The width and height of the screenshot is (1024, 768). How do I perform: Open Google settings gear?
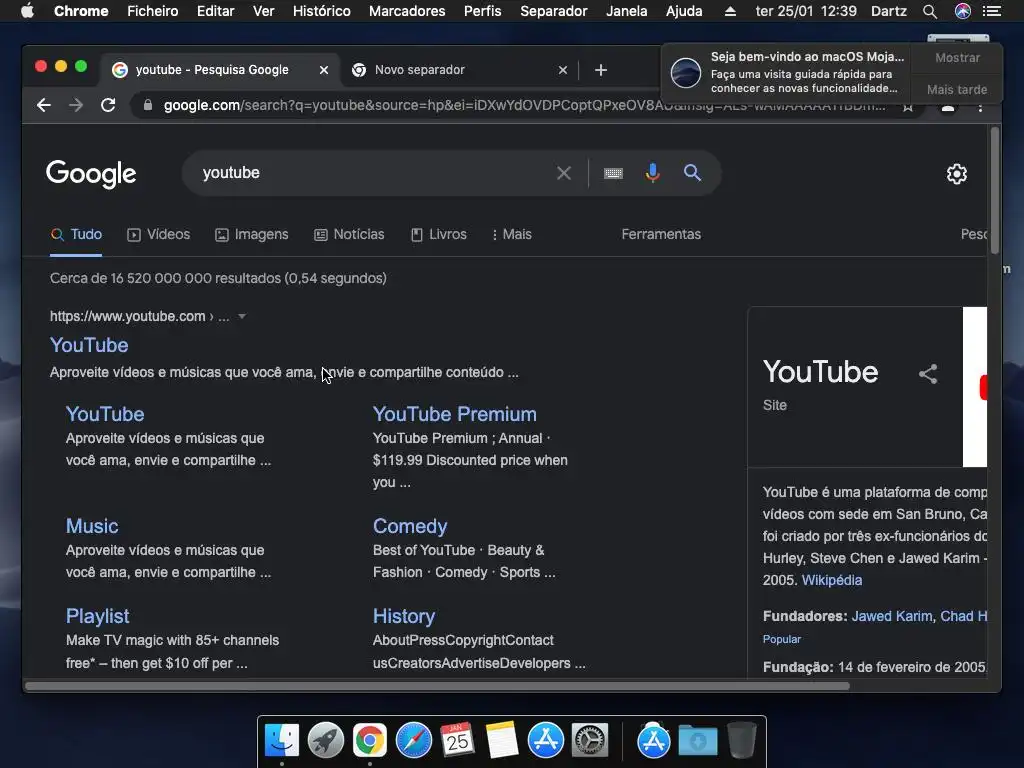click(957, 174)
